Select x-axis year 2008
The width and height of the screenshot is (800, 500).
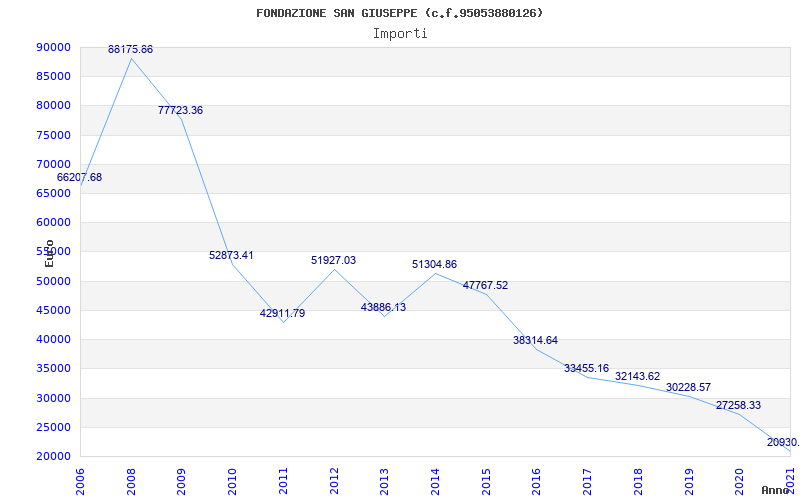click(131, 481)
